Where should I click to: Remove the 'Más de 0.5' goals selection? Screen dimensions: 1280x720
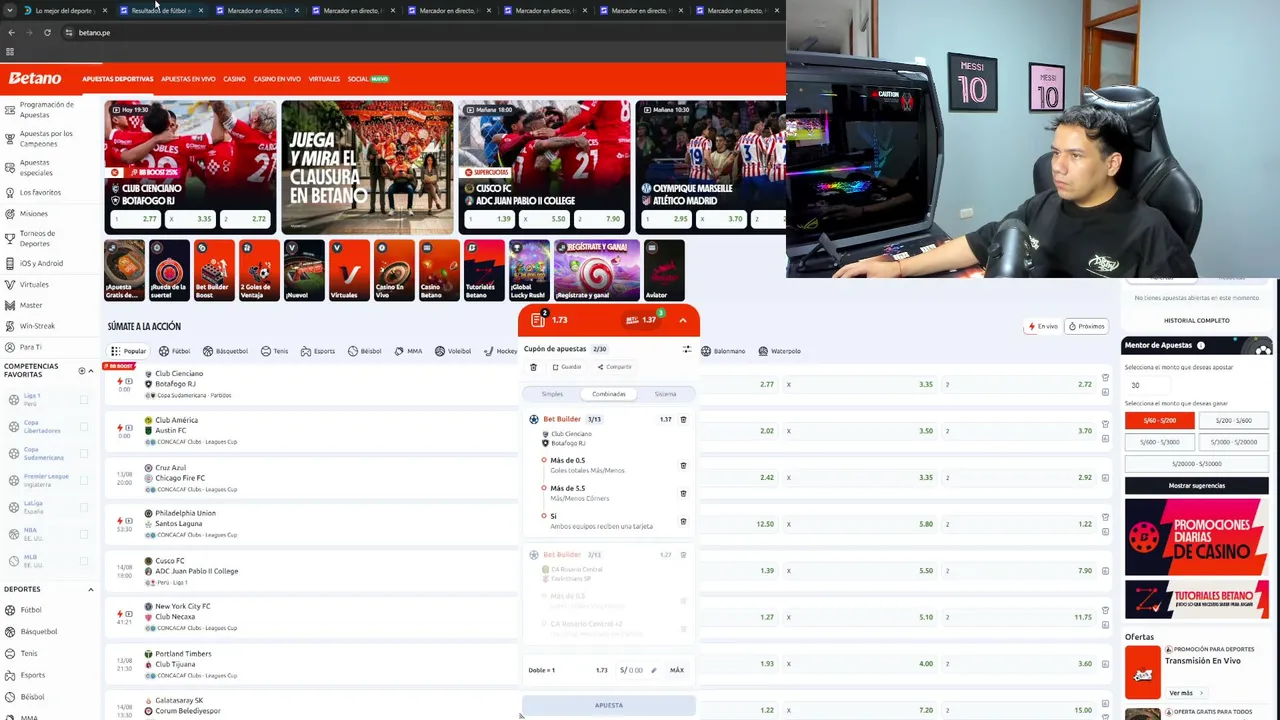pyautogui.click(x=683, y=465)
